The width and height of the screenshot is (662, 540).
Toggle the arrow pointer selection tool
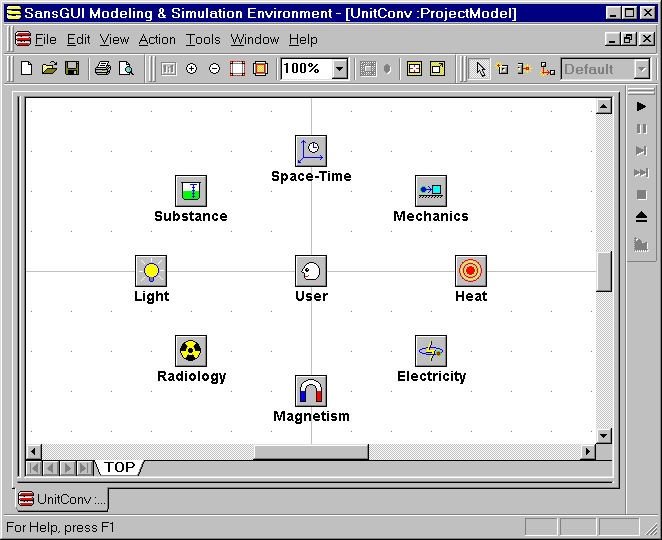pyautogui.click(x=480, y=69)
